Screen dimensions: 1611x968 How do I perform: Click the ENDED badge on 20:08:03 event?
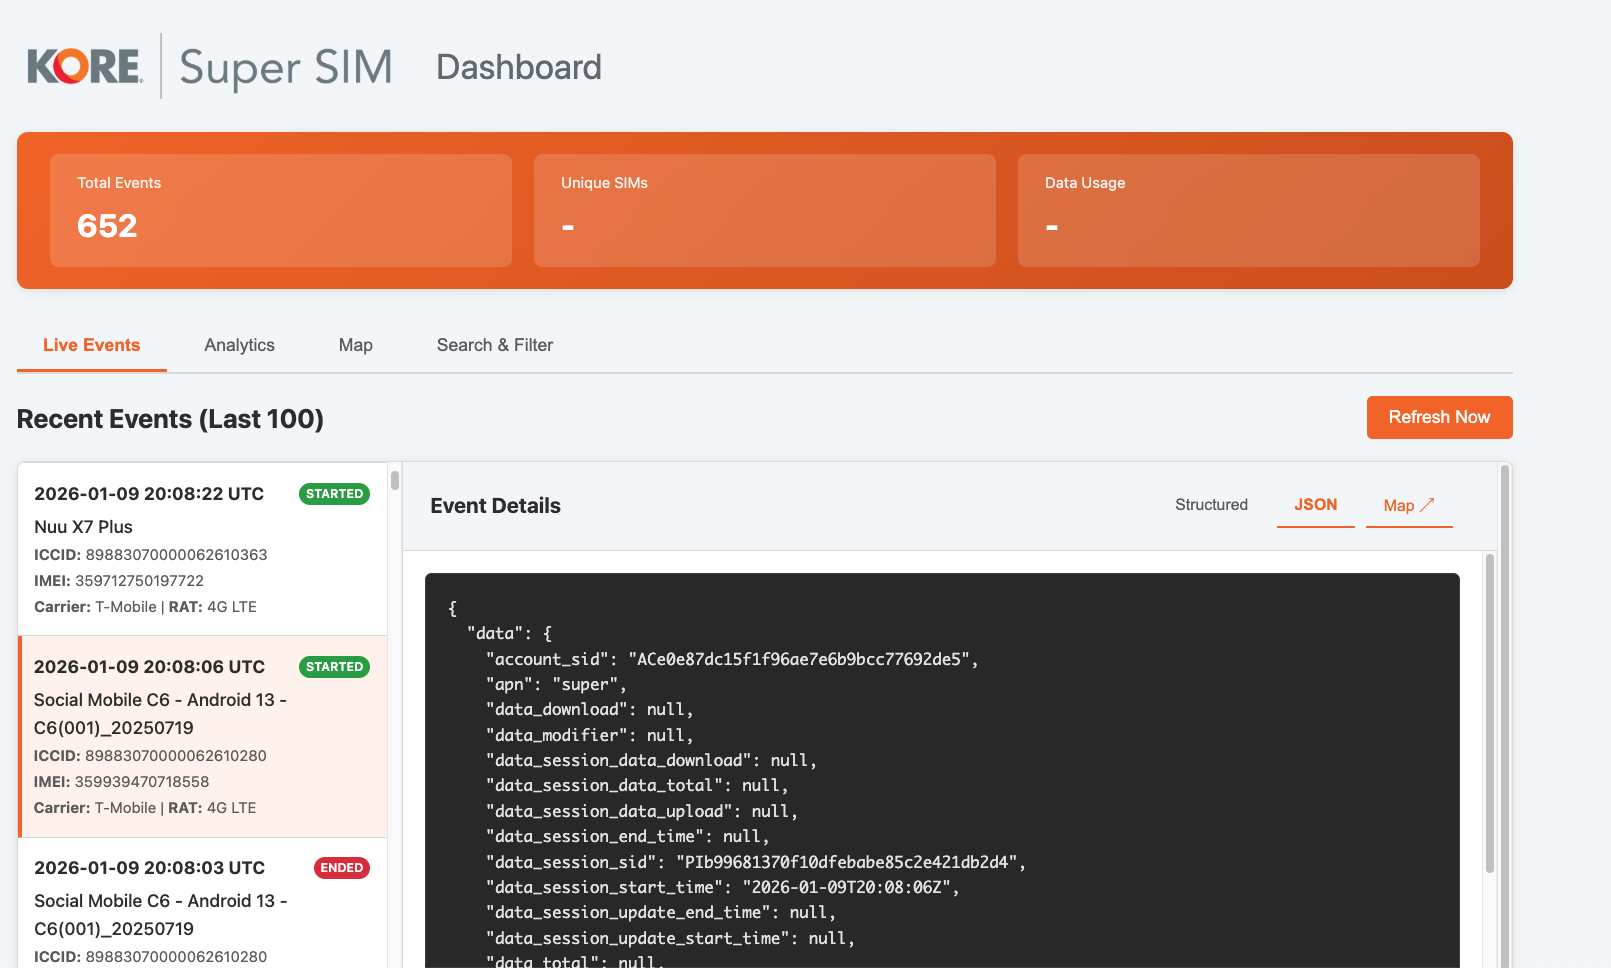pyautogui.click(x=342, y=868)
